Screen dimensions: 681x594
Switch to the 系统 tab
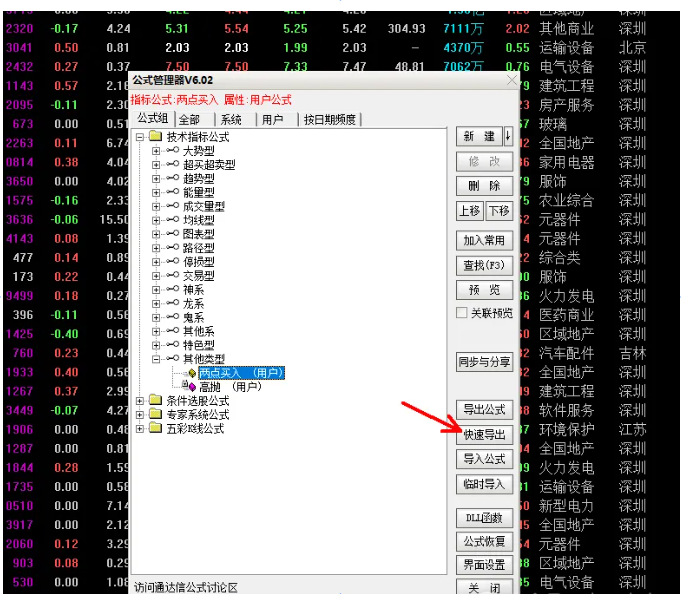coord(231,119)
